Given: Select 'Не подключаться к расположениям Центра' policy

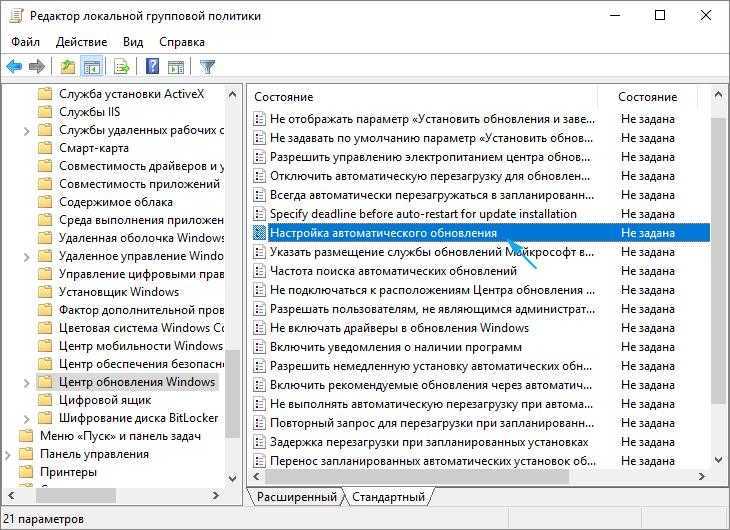Looking at the screenshot, I should pyautogui.click(x=432, y=290).
